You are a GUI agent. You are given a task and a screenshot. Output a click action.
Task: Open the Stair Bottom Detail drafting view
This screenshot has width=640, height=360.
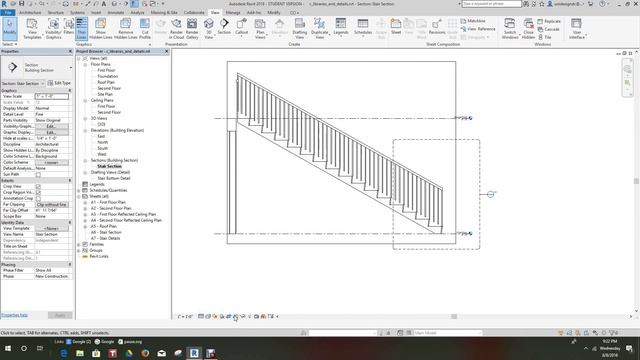tap(114, 178)
